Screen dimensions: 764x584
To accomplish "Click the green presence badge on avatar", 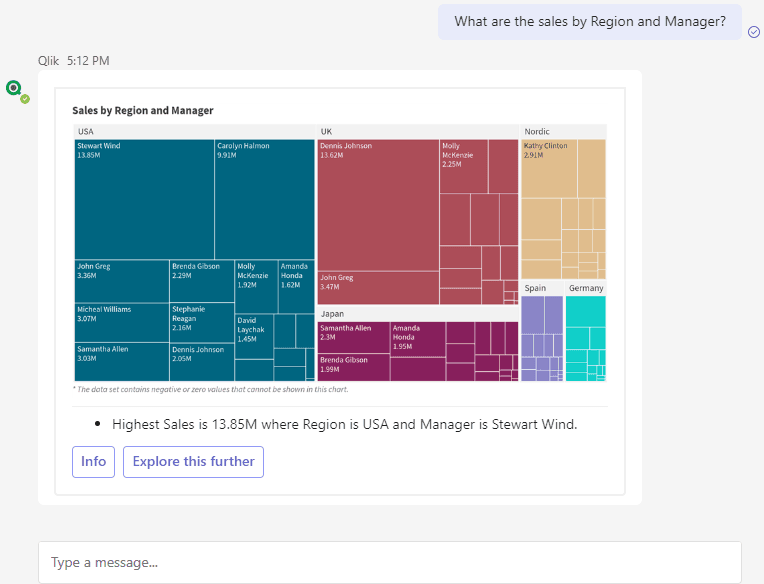I will click(x=25, y=99).
